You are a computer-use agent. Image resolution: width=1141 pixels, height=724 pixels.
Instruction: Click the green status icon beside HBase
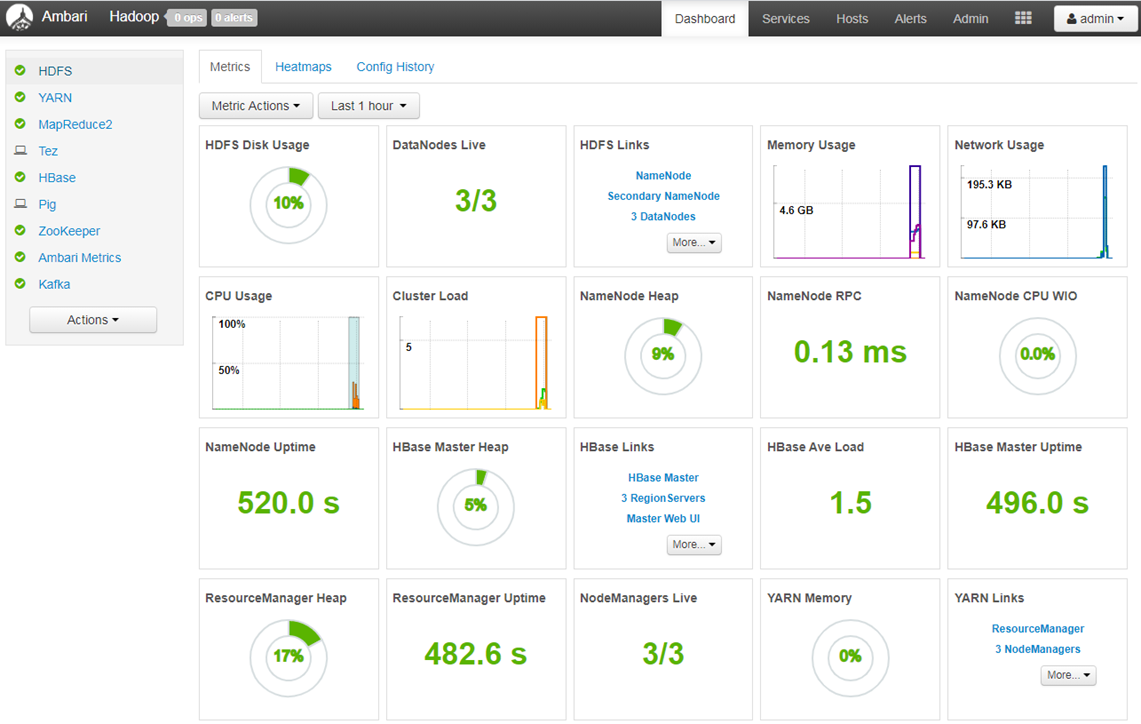[x=20, y=178]
